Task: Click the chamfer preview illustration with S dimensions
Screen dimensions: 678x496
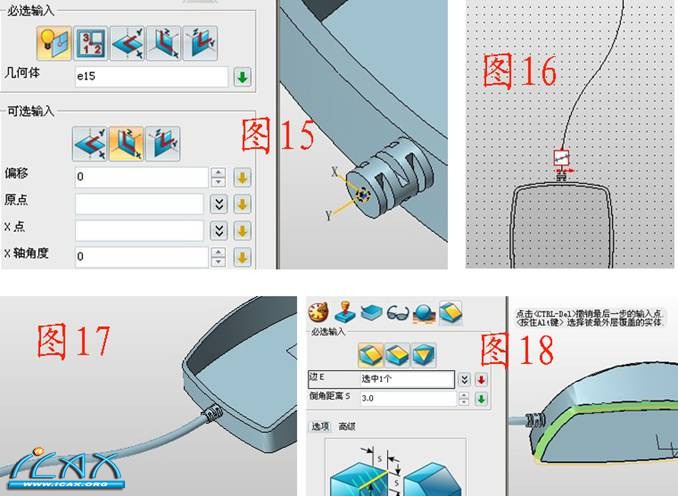Action: pyautogui.click(x=395, y=467)
